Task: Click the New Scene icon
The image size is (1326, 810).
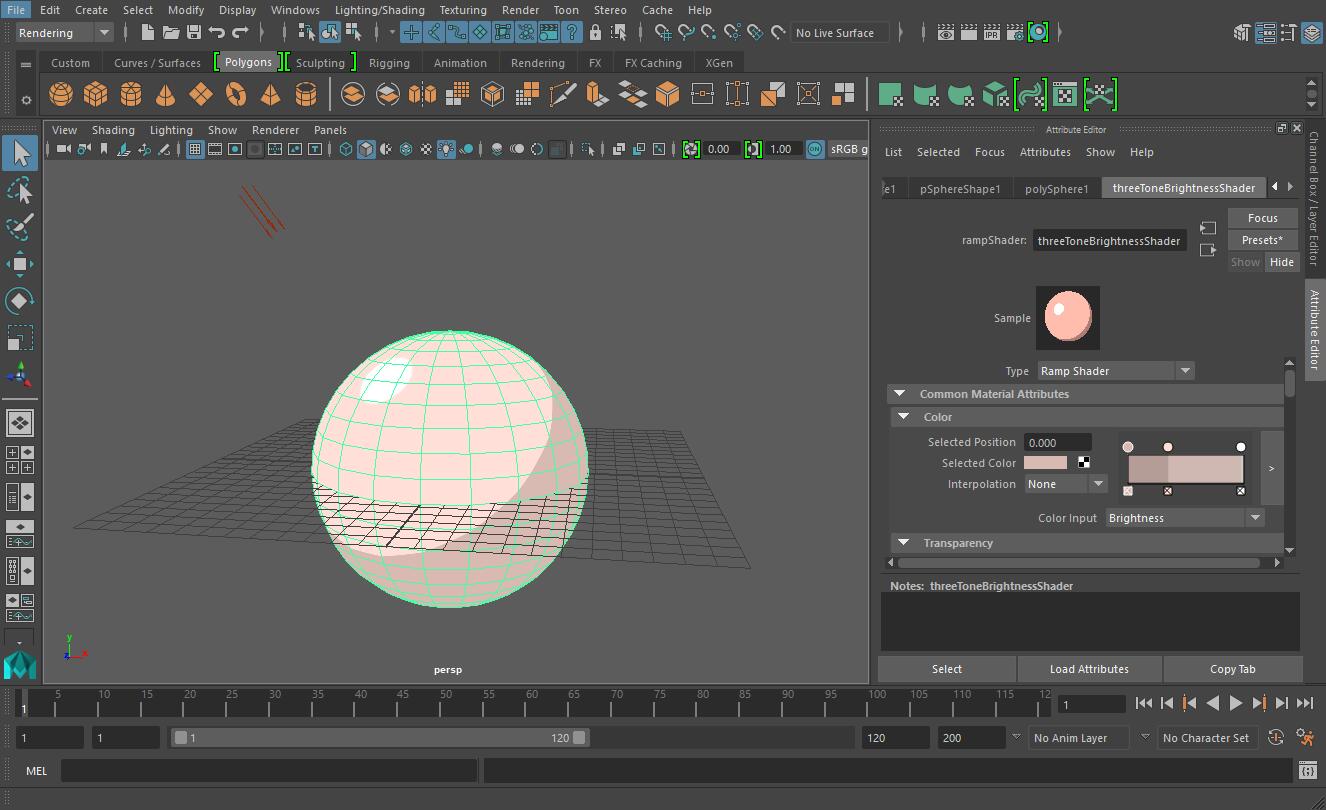Action: [x=148, y=33]
